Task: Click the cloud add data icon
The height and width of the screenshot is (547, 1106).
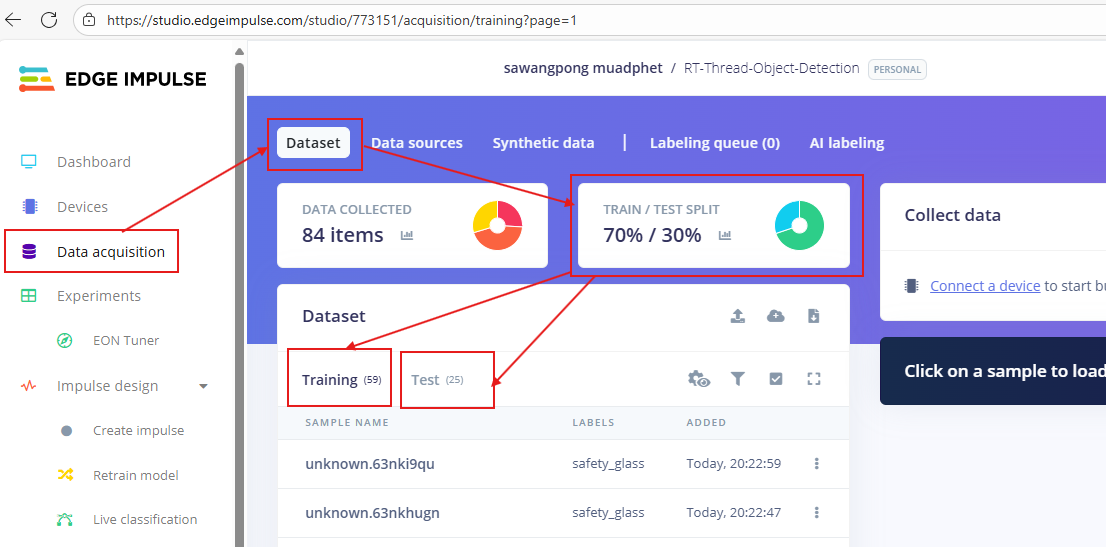Action: (776, 316)
